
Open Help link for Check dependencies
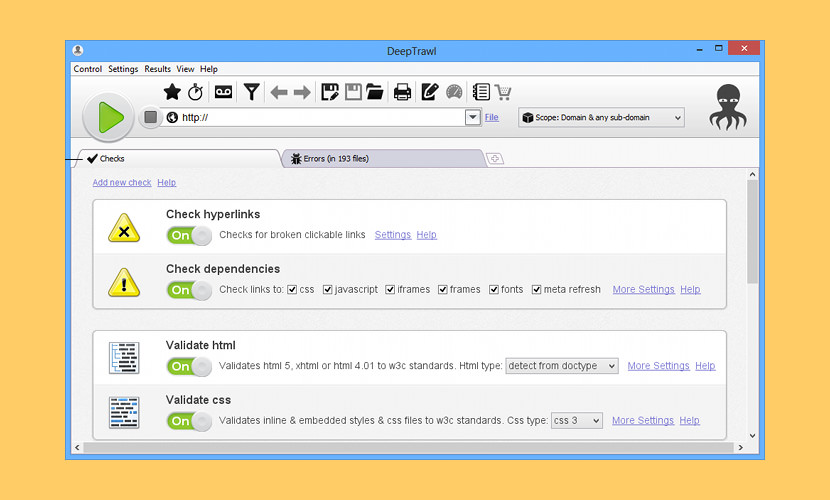point(690,289)
